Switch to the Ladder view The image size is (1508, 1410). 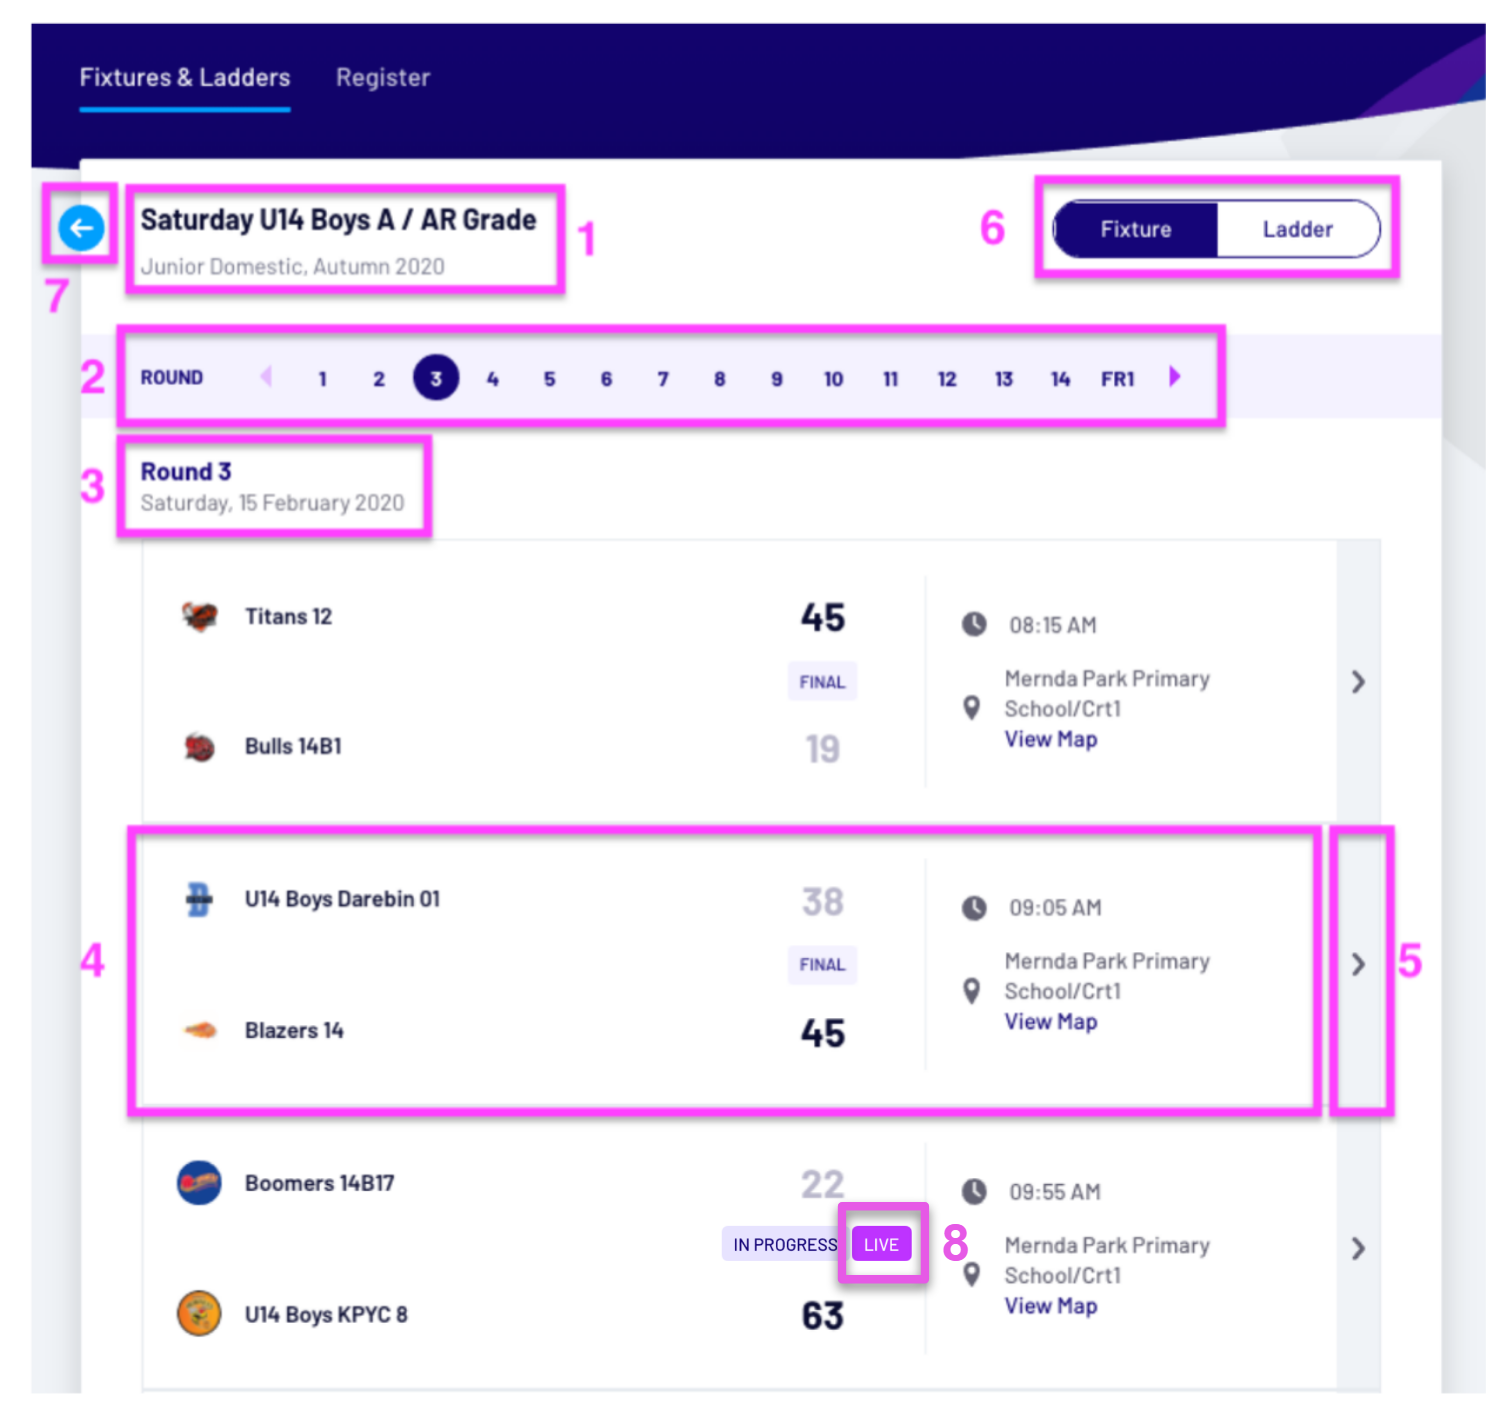click(1297, 229)
